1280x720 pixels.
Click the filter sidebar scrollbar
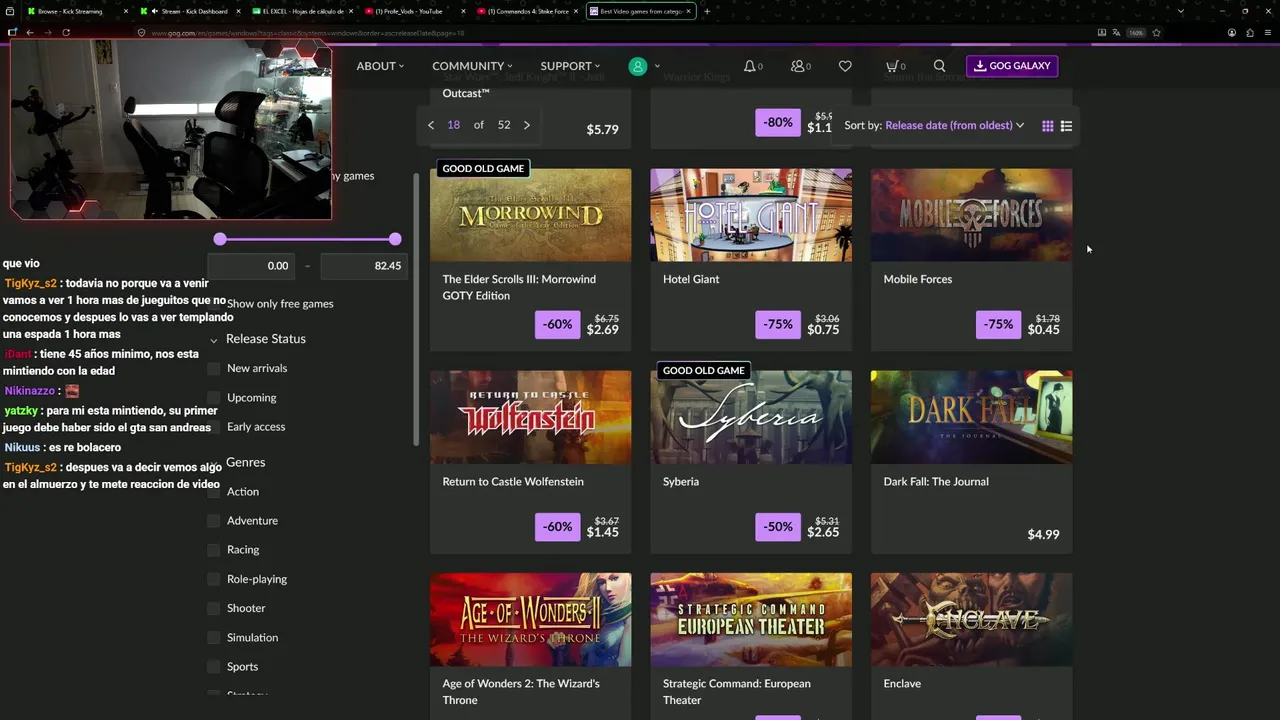[416, 310]
